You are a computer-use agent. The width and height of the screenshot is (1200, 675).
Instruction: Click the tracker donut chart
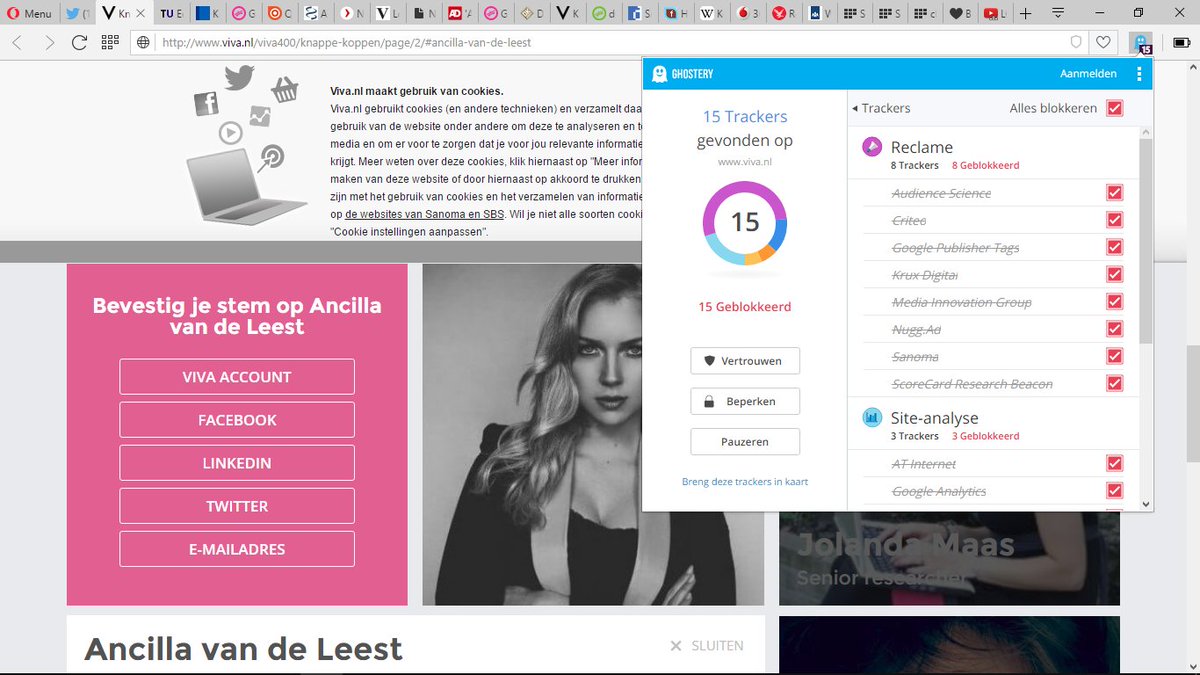pyautogui.click(x=745, y=222)
